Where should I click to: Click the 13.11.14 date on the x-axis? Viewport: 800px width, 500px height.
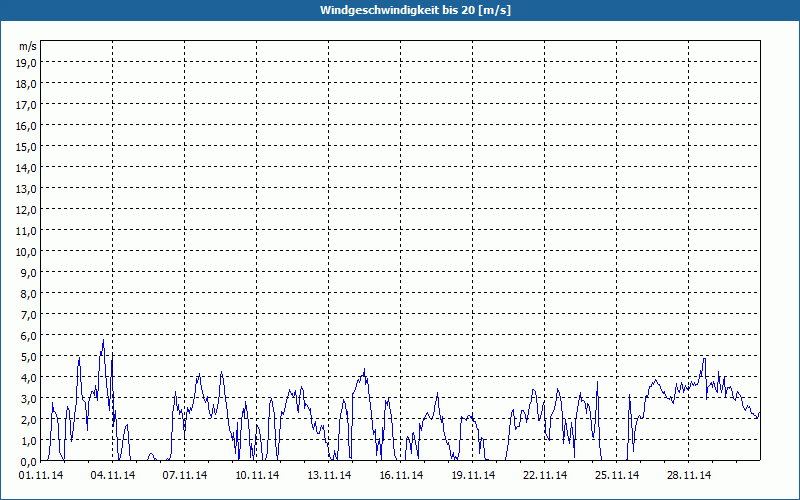[329, 476]
